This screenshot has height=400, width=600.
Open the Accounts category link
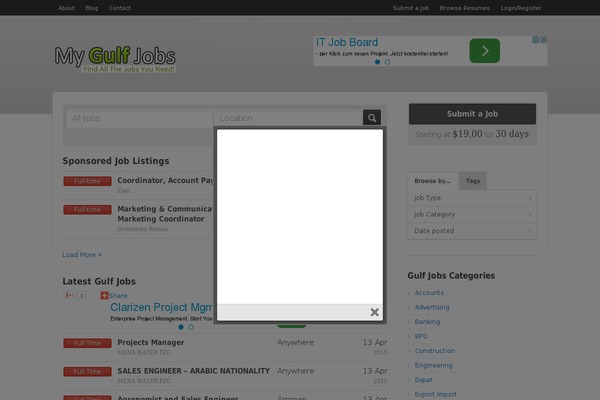coord(429,293)
